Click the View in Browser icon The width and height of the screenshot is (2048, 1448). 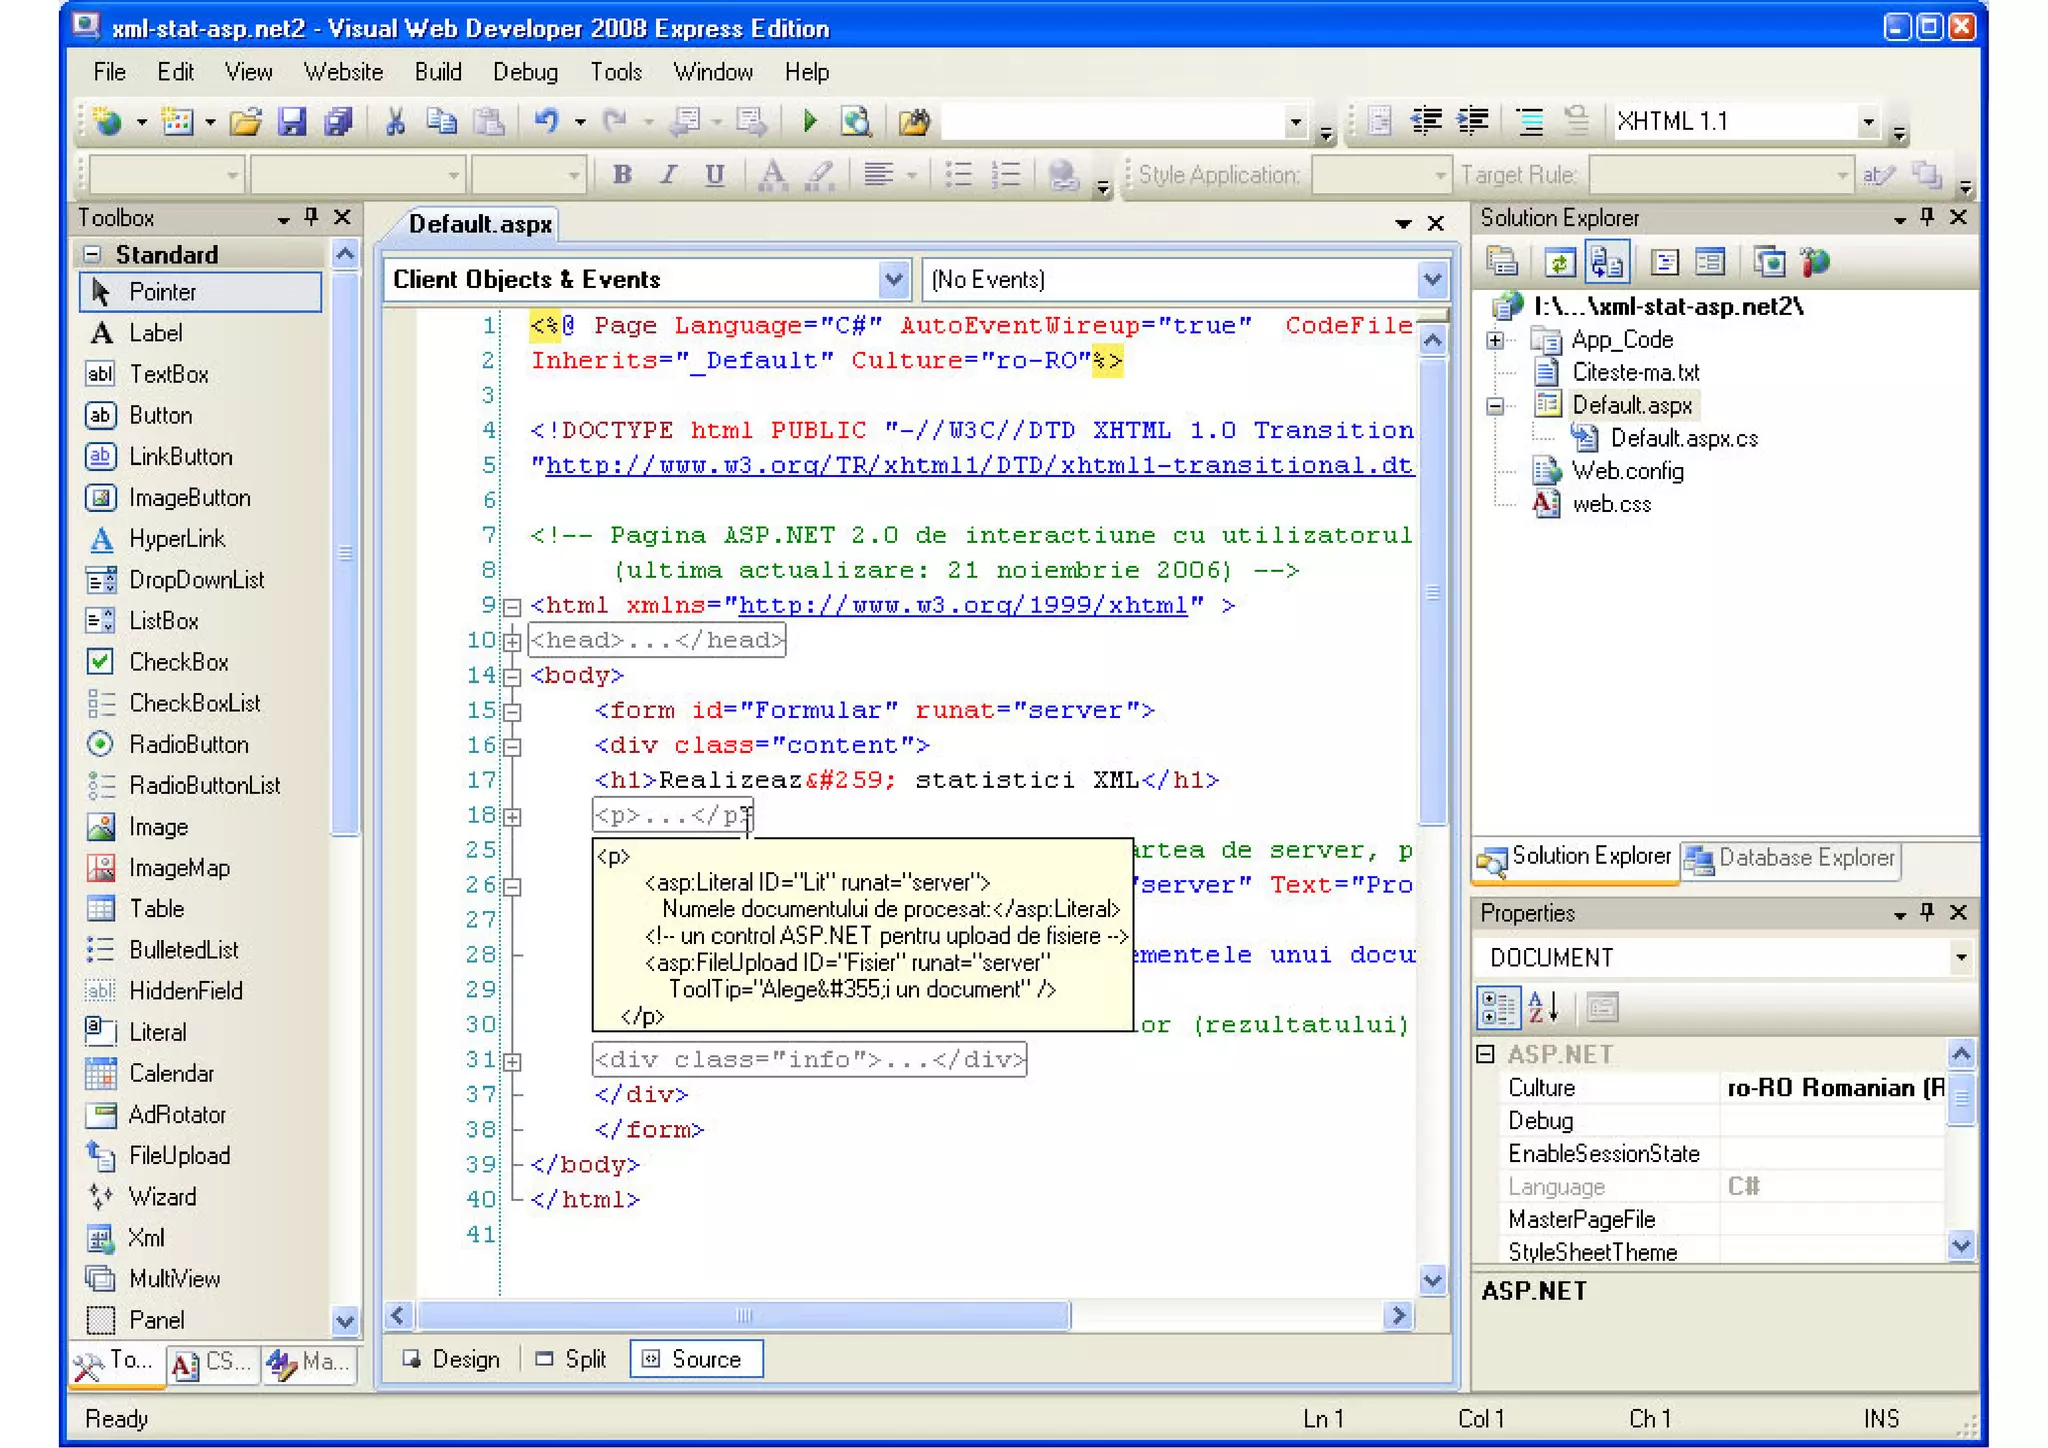(856, 122)
